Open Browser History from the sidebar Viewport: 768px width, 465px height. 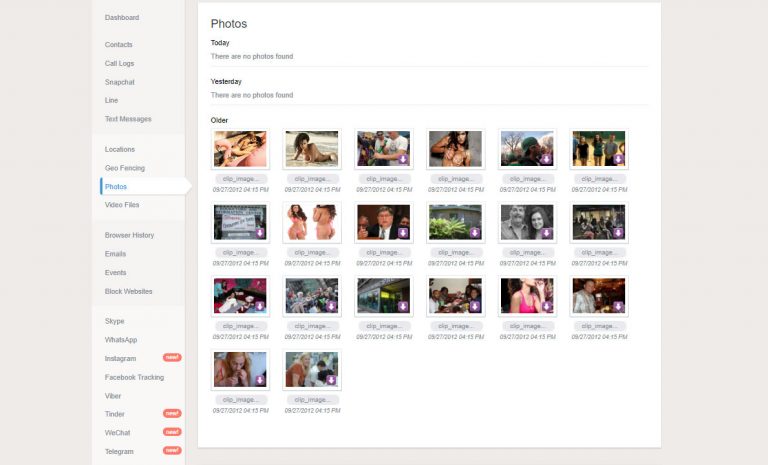(129, 235)
